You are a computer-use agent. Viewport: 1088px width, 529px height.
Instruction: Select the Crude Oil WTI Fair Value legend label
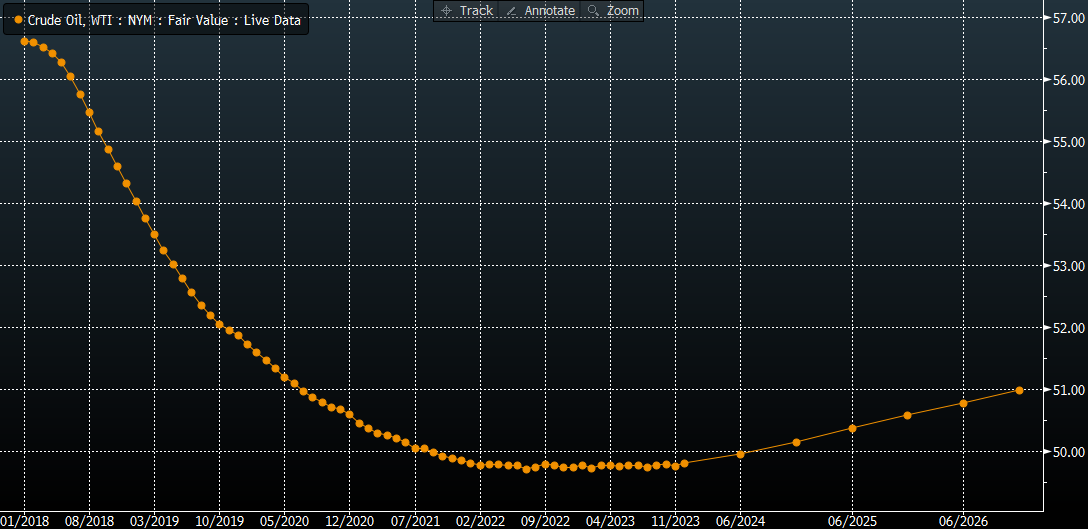click(x=164, y=19)
